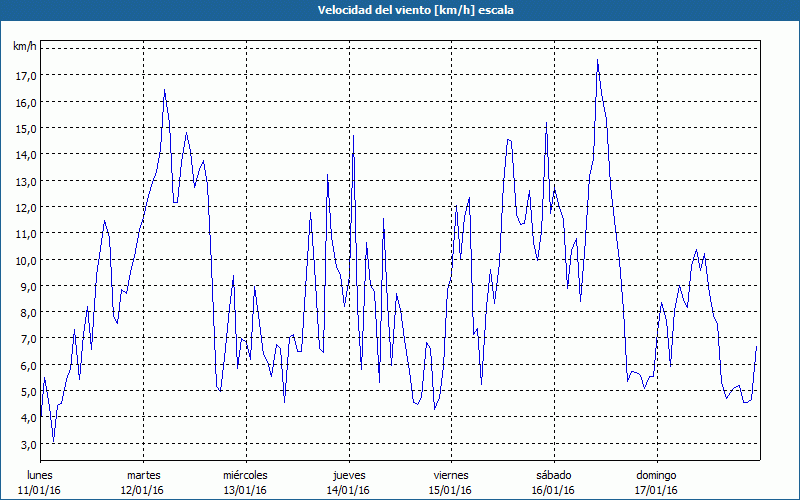Select the 'viernes' day label

(x=451, y=474)
